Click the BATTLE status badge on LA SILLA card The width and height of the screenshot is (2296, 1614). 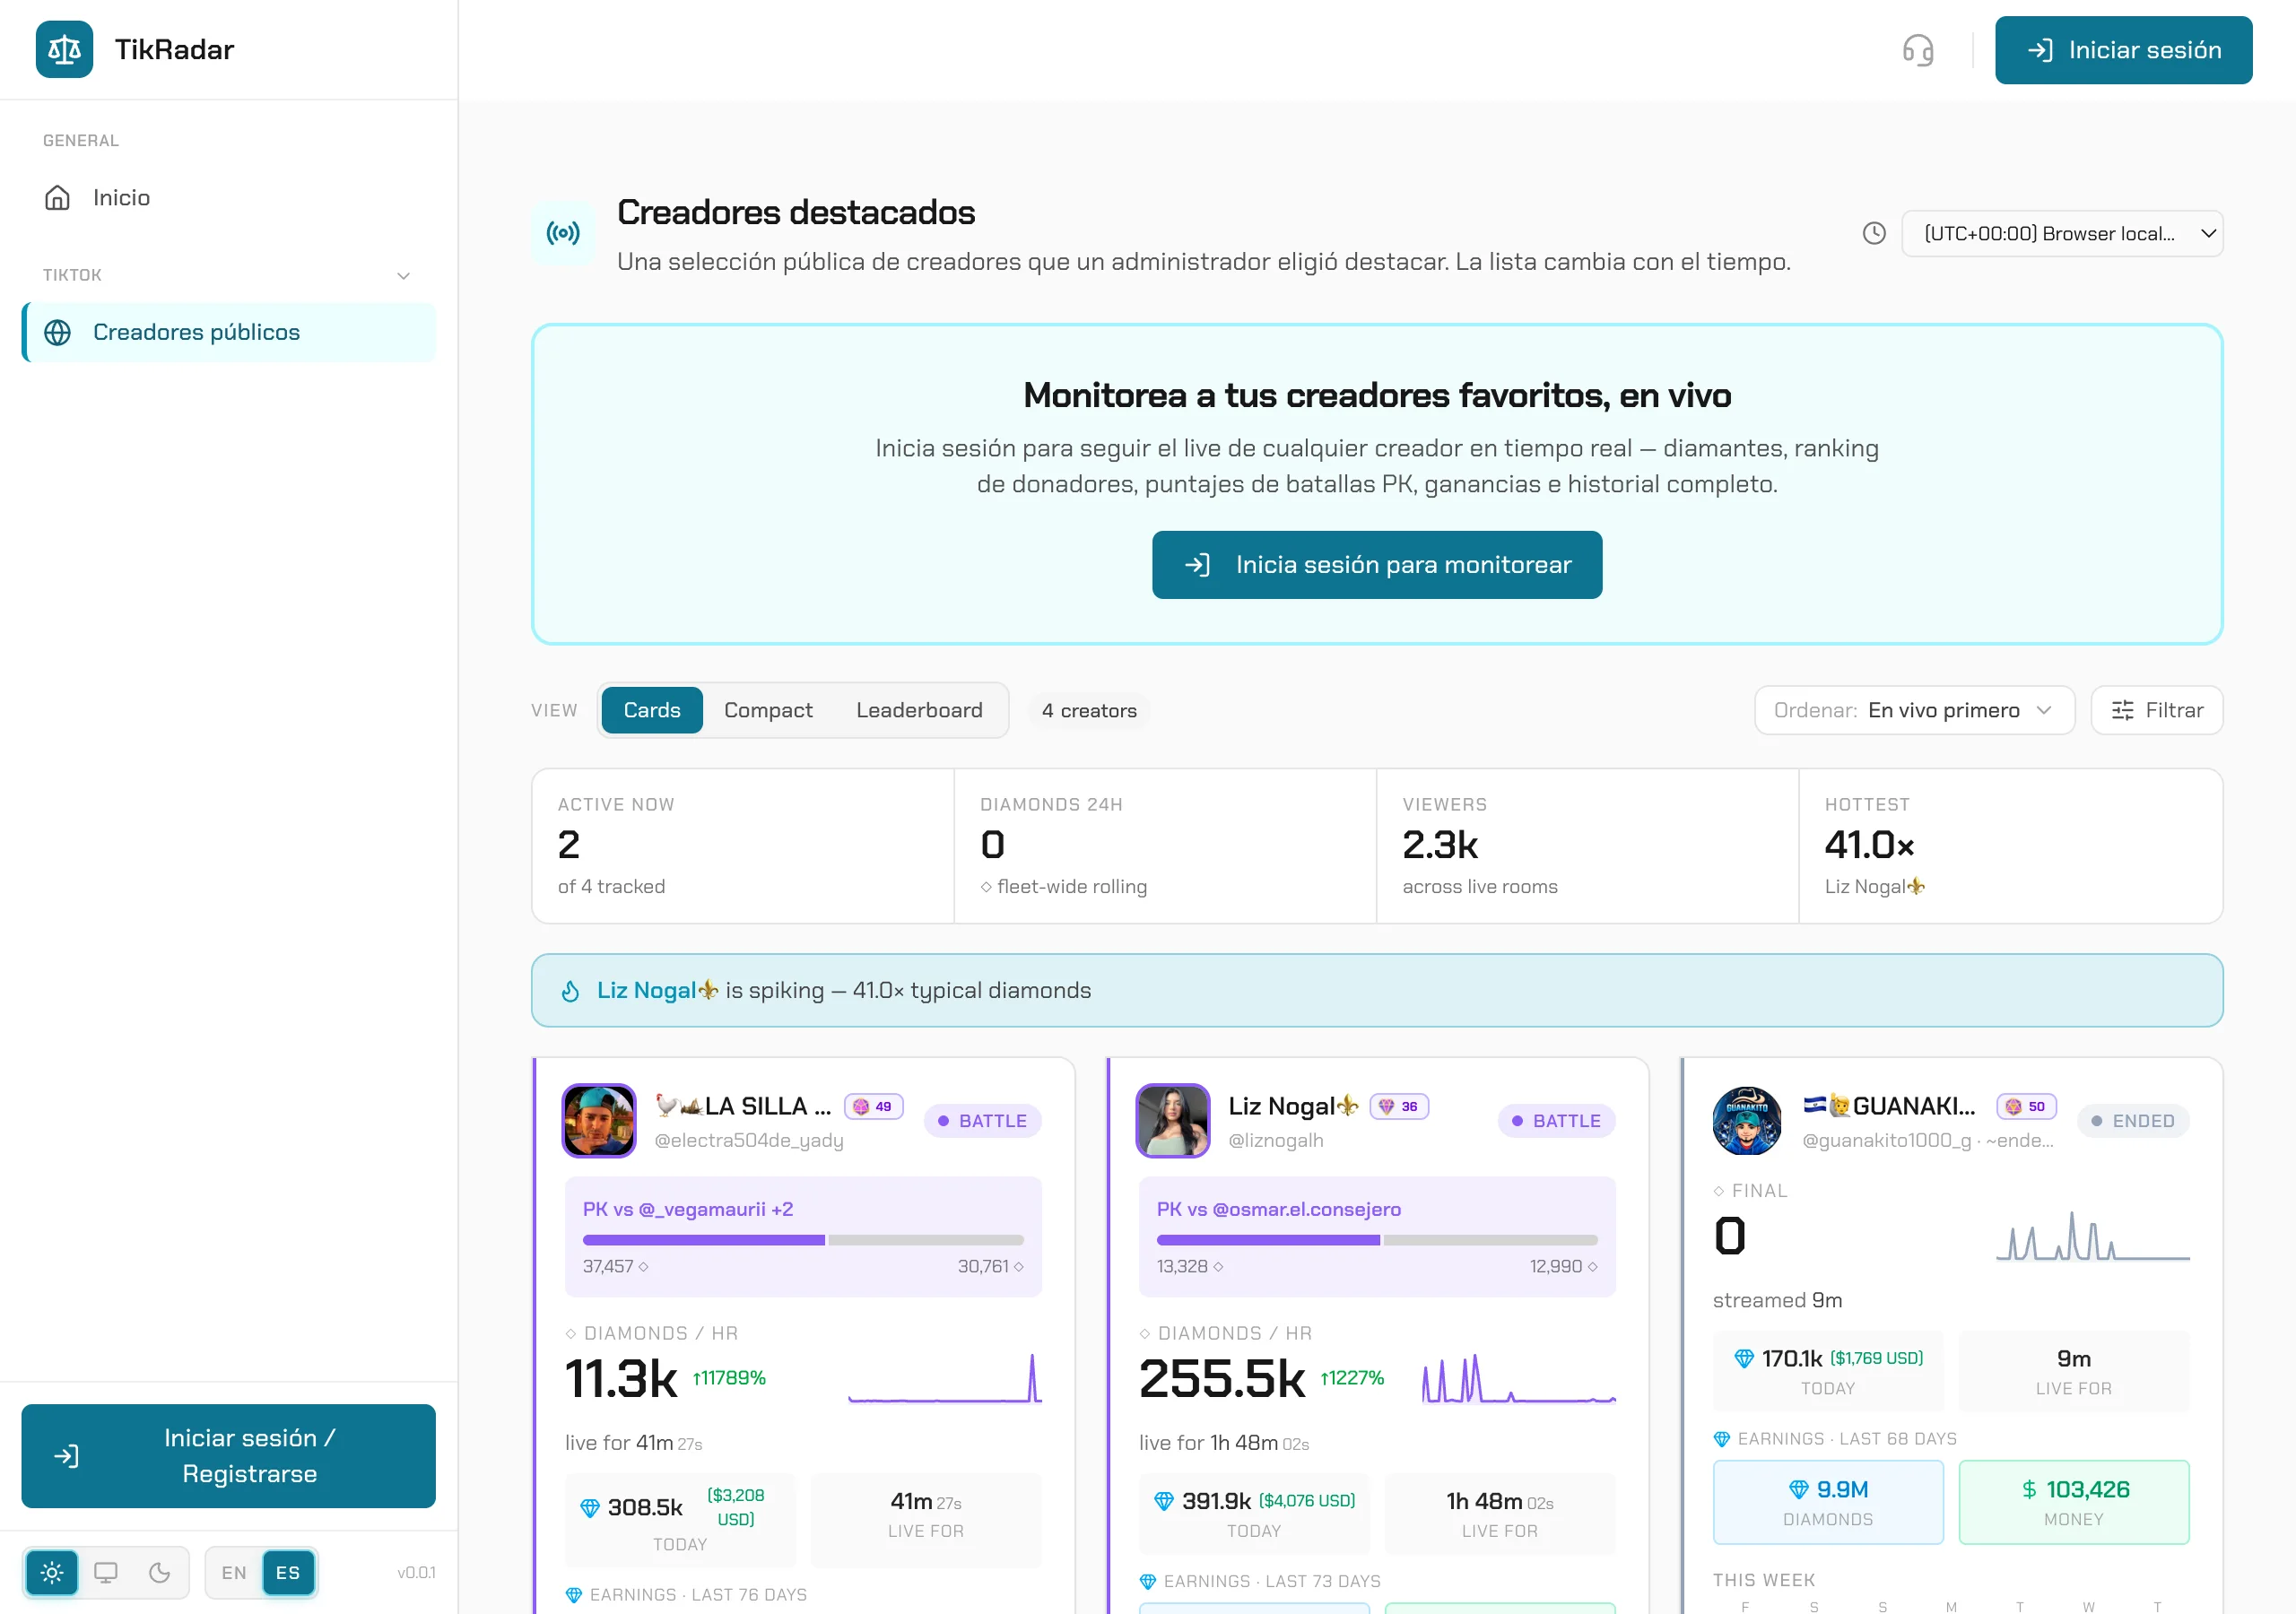tap(983, 1121)
